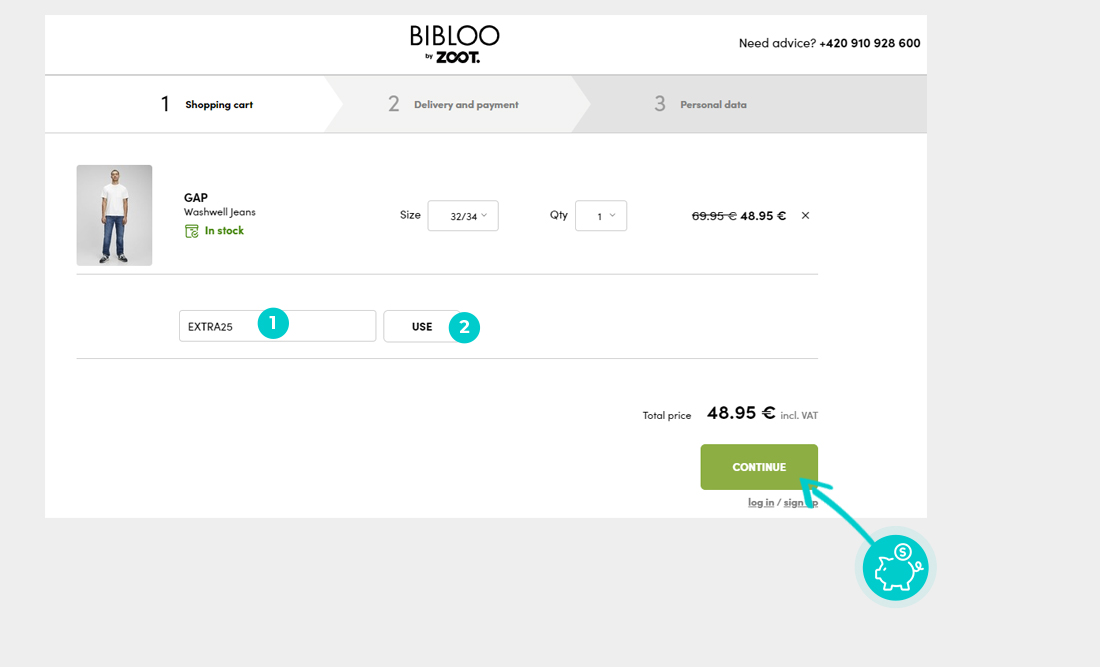Image resolution: width=1100 pixels, height=667 pixels.
Task: Click the sign up link
Action: click(x=798, y=502)
